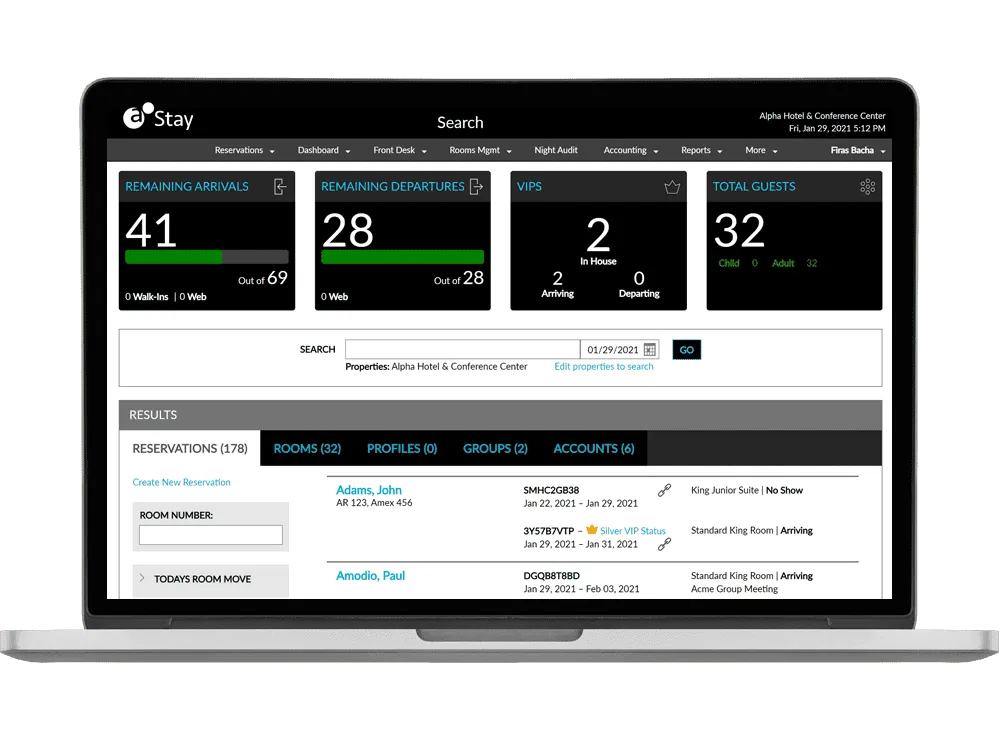
Task: Expand the Front Desk menu
Action: click(x=400, y=151)
